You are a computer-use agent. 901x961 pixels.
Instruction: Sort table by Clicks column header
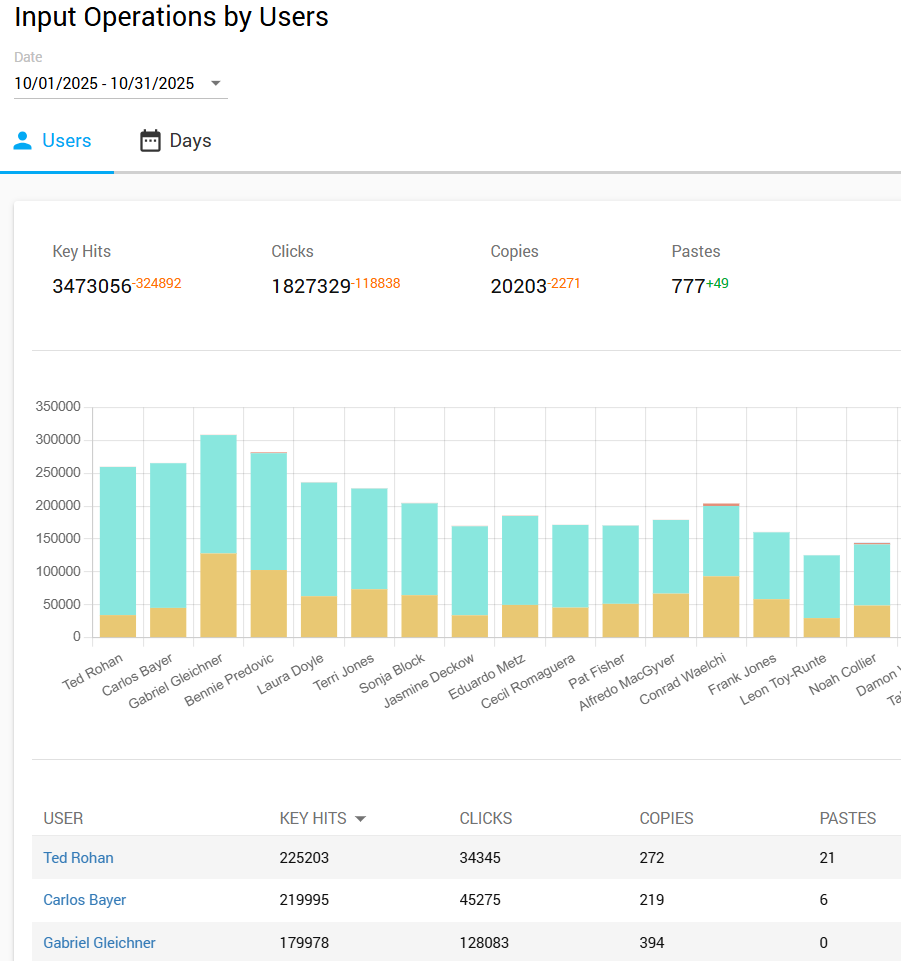point(485,819)
